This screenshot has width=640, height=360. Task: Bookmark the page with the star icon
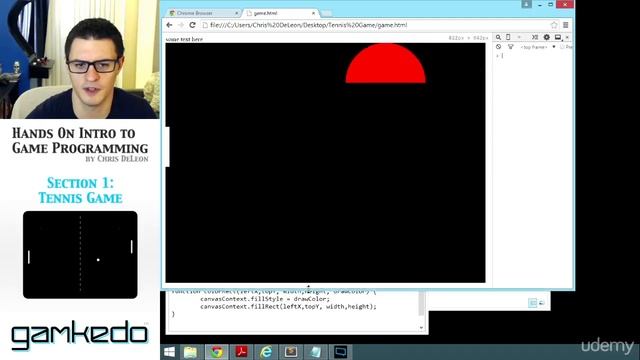pyautogui.click(x=554, y=25)
